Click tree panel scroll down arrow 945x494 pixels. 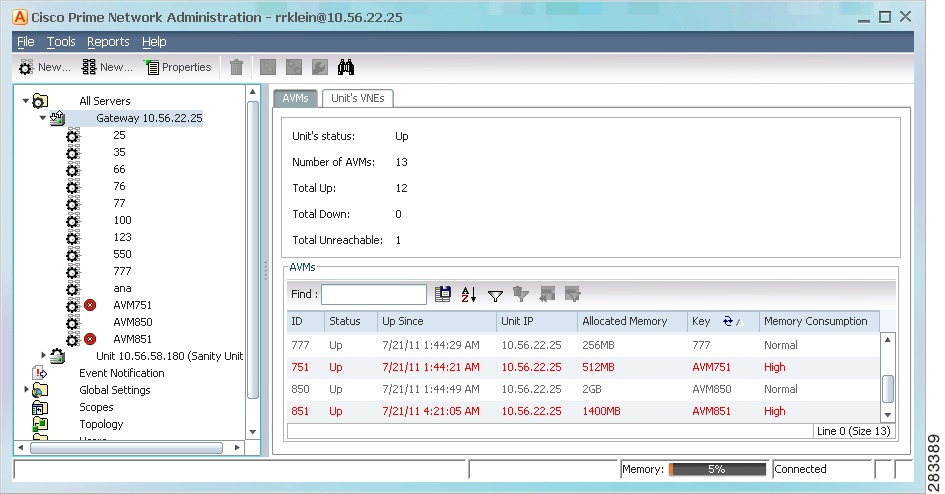tap(253, 432)
